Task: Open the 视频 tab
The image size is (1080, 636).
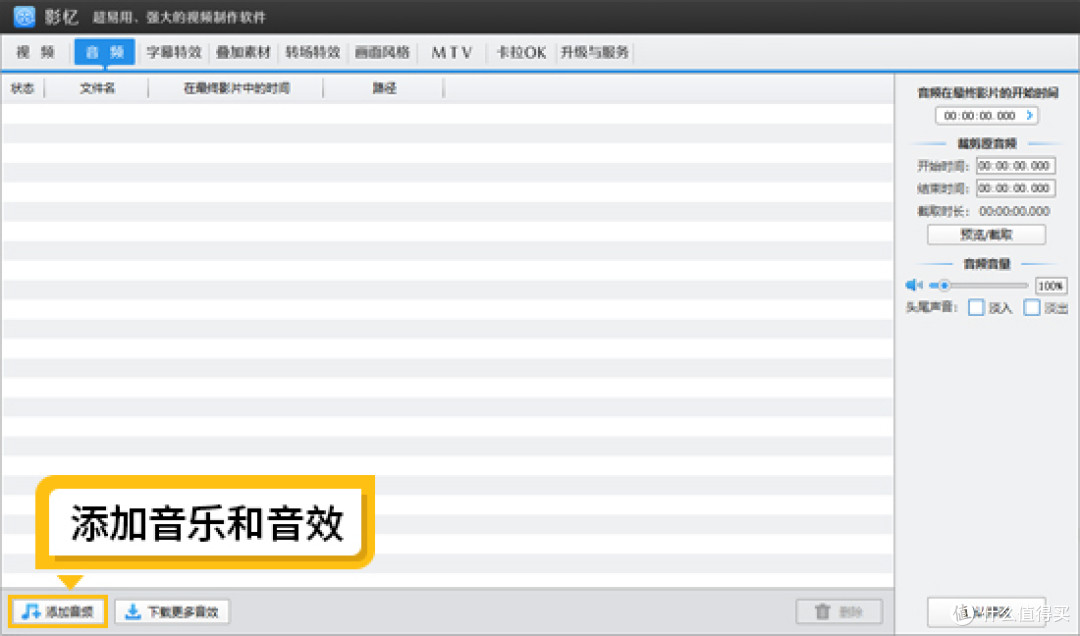Action: point(35,52)
